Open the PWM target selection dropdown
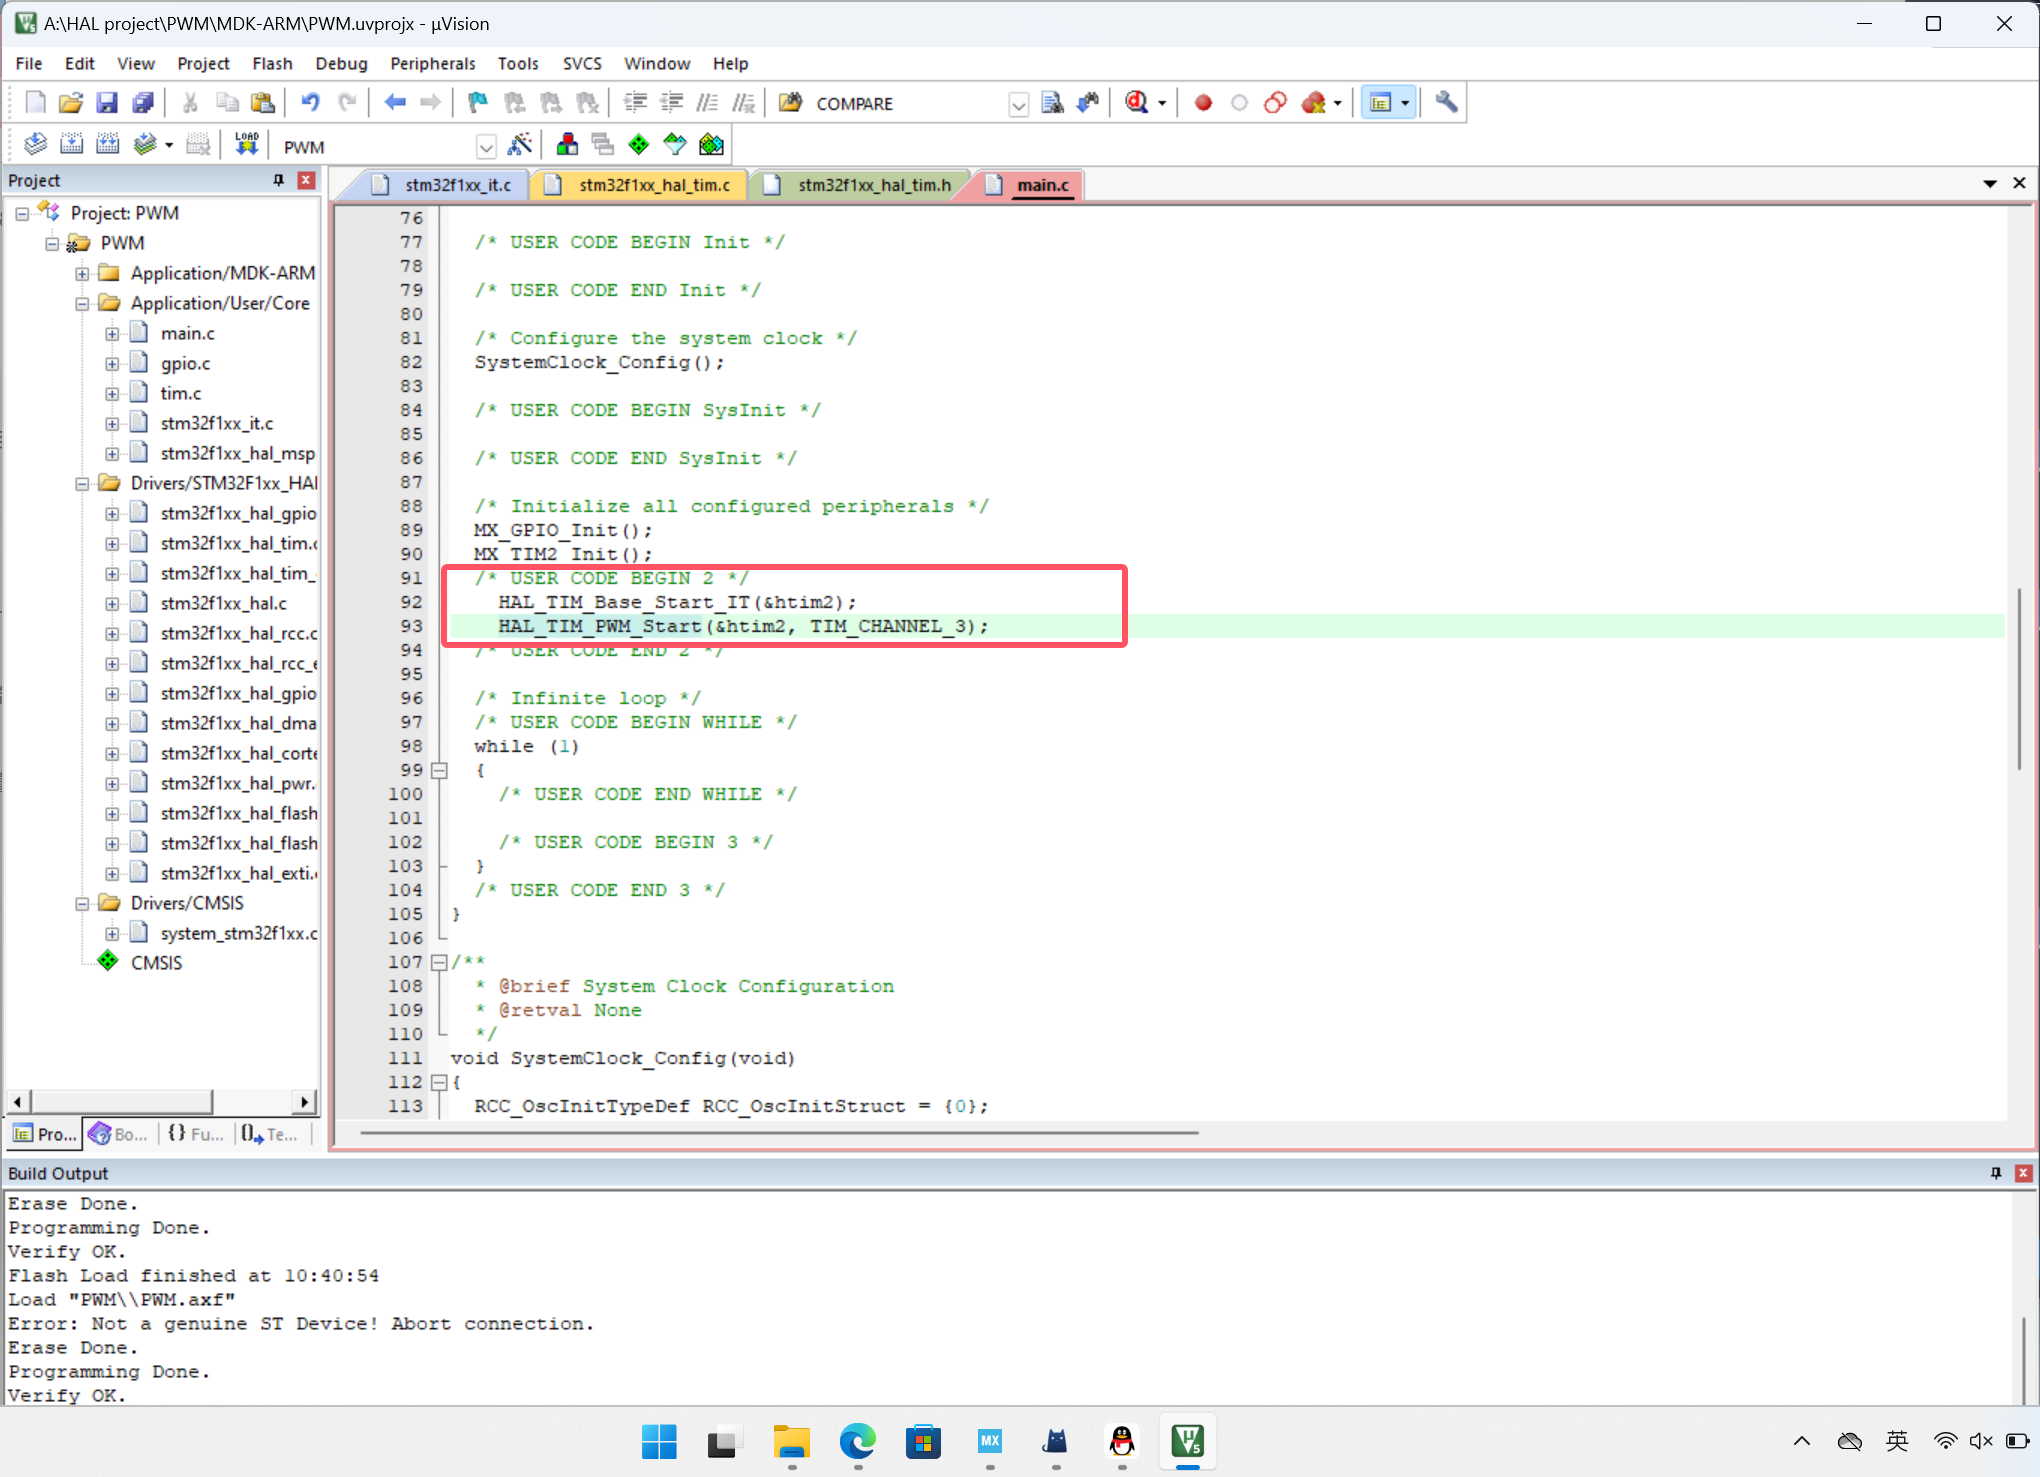The image size is (2040, 1477). (x=486, y=146)
